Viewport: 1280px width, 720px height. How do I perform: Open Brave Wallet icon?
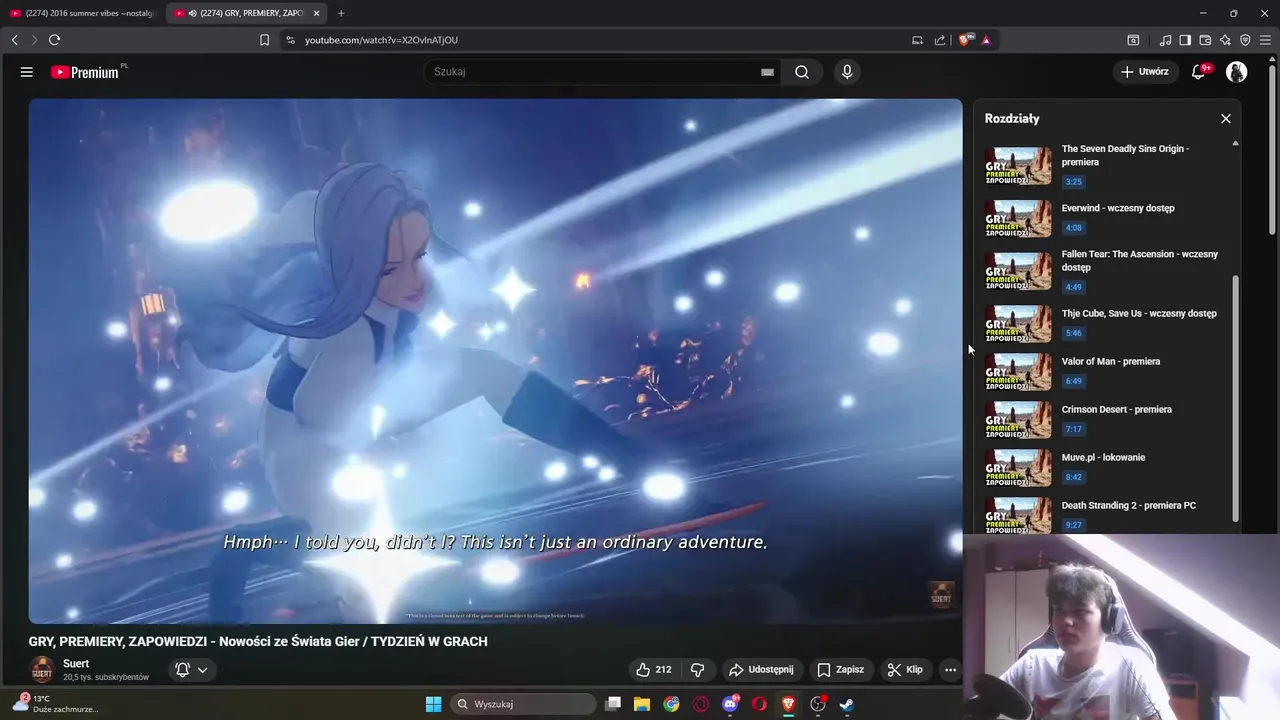click(x=1205, y=40)
